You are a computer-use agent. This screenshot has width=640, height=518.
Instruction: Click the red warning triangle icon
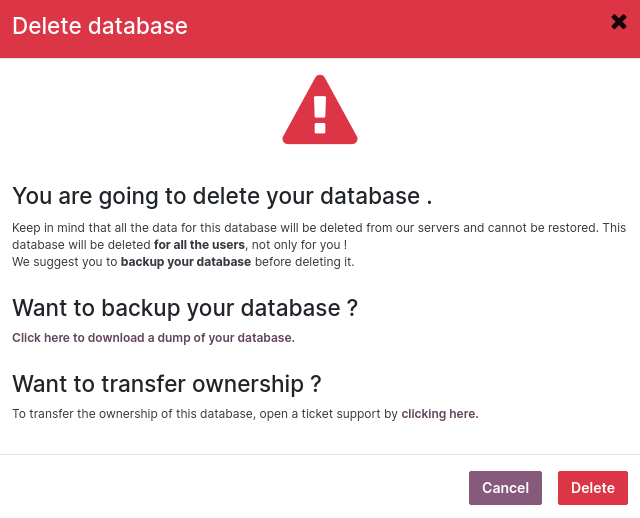(x=320, y=111)
